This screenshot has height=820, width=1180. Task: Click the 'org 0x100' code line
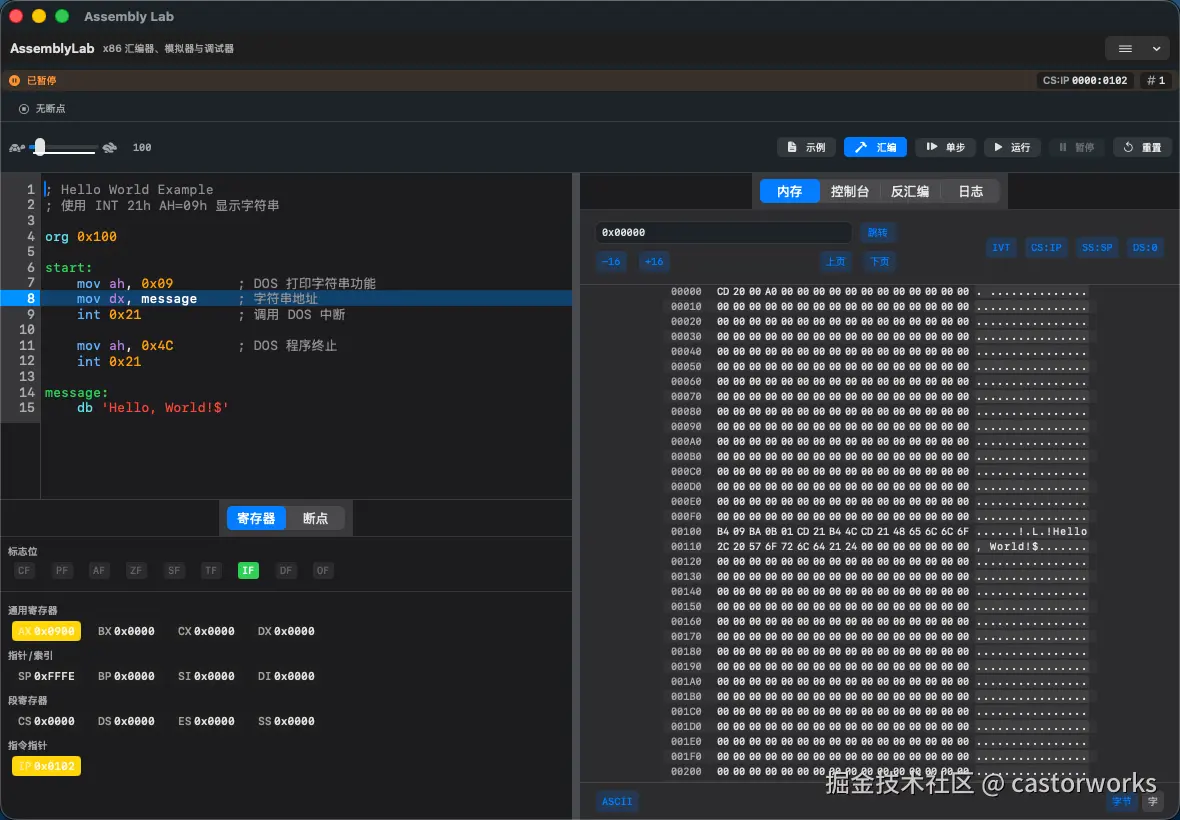point(81,236)
